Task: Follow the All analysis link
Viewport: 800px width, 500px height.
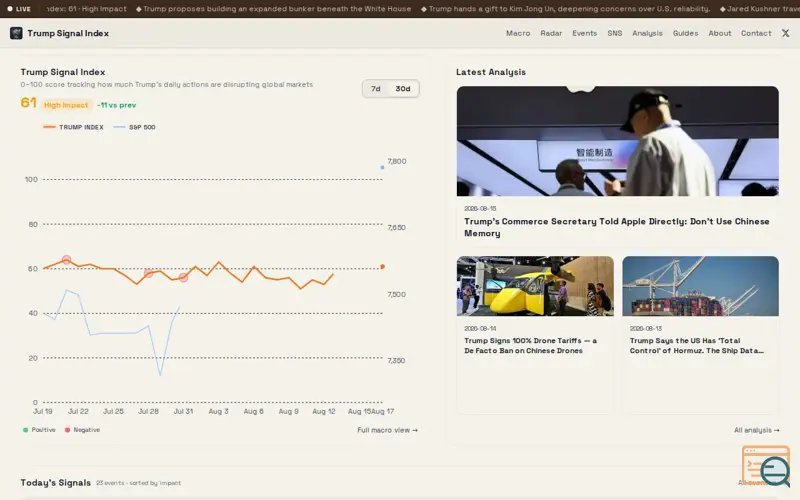Action: [756, 430]
